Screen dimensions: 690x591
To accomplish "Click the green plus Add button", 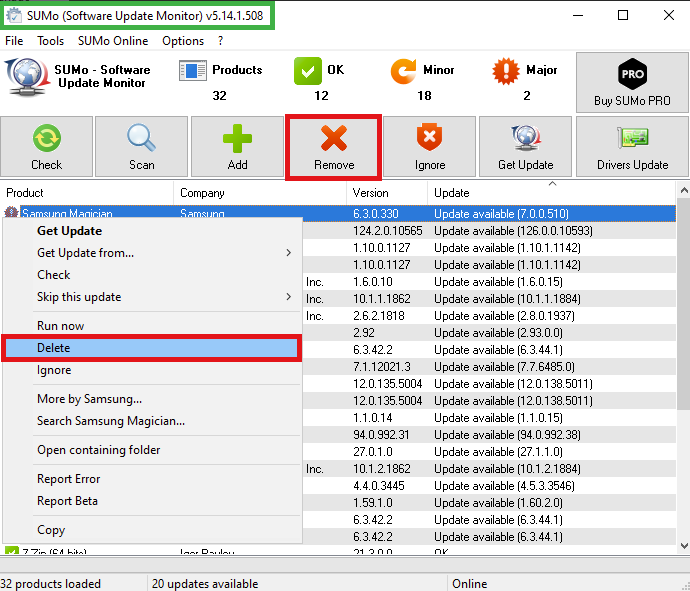I will point(237,147).
